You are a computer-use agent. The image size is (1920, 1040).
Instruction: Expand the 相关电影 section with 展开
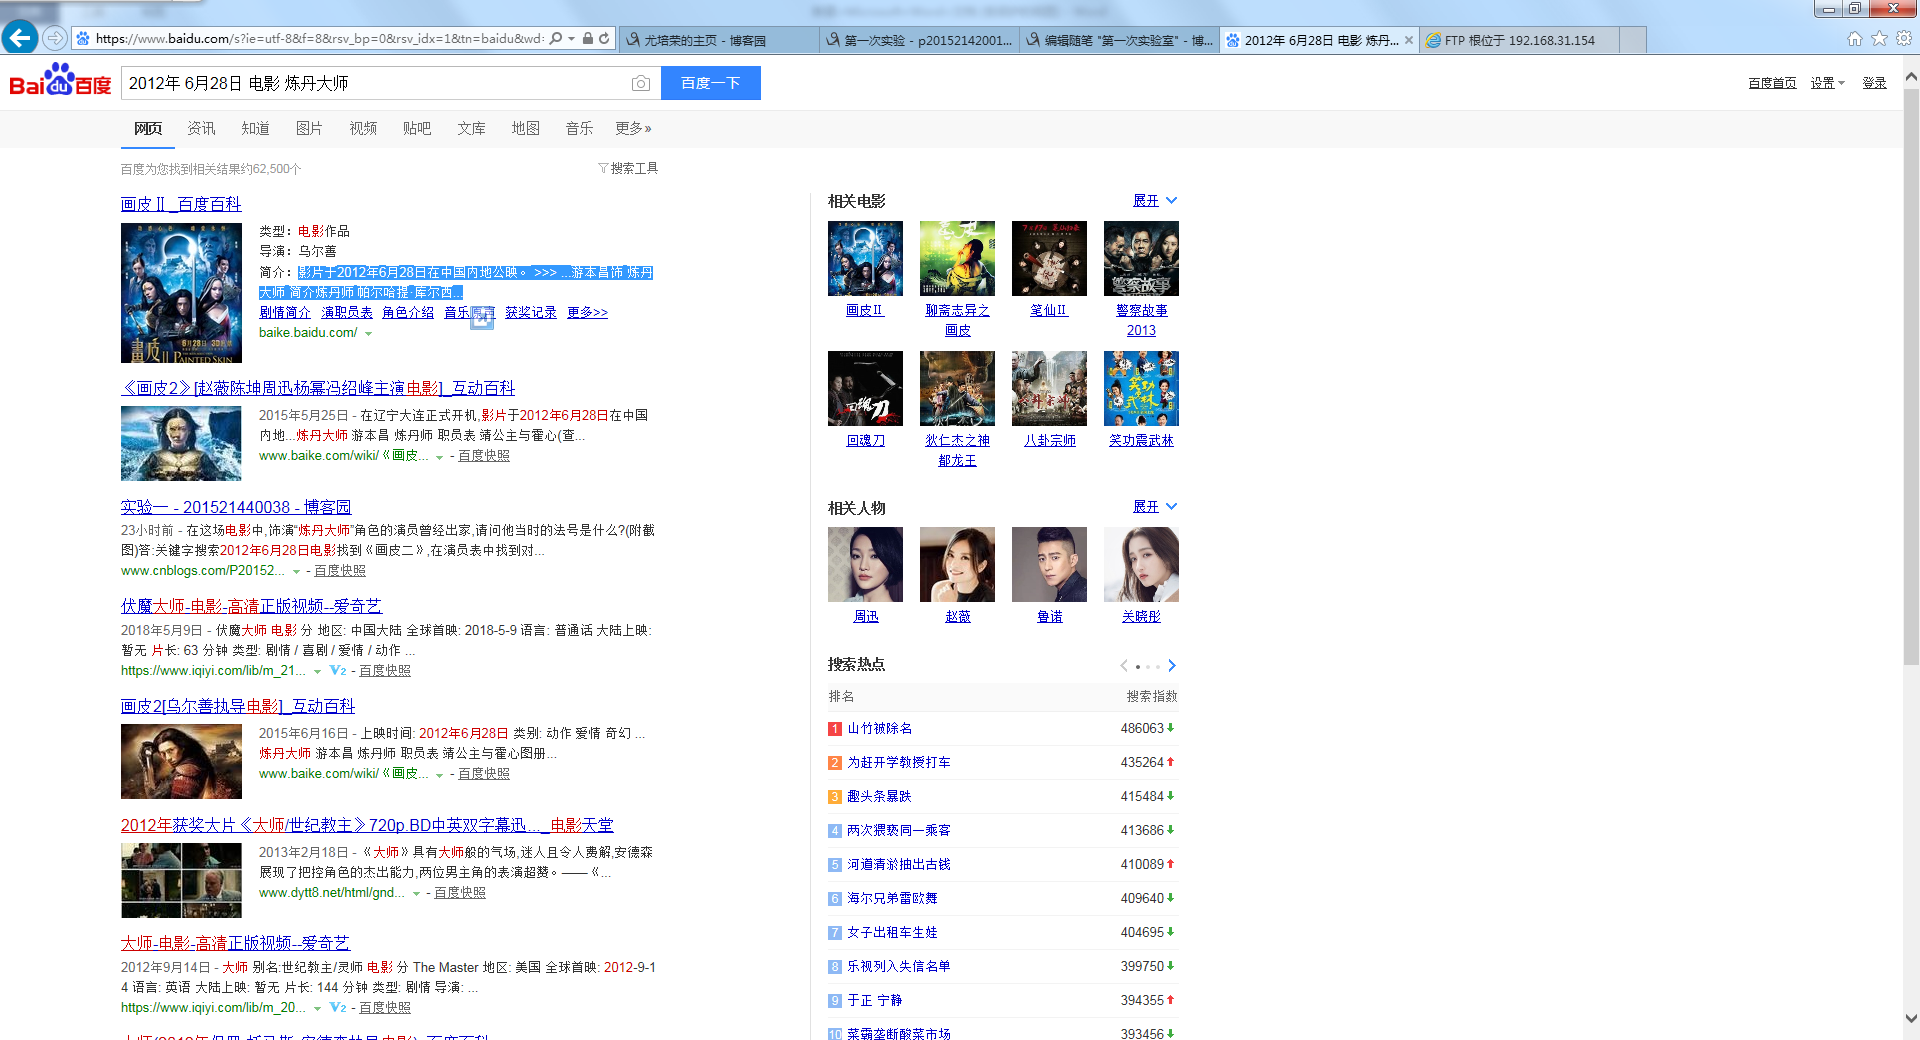(1155, 201)
